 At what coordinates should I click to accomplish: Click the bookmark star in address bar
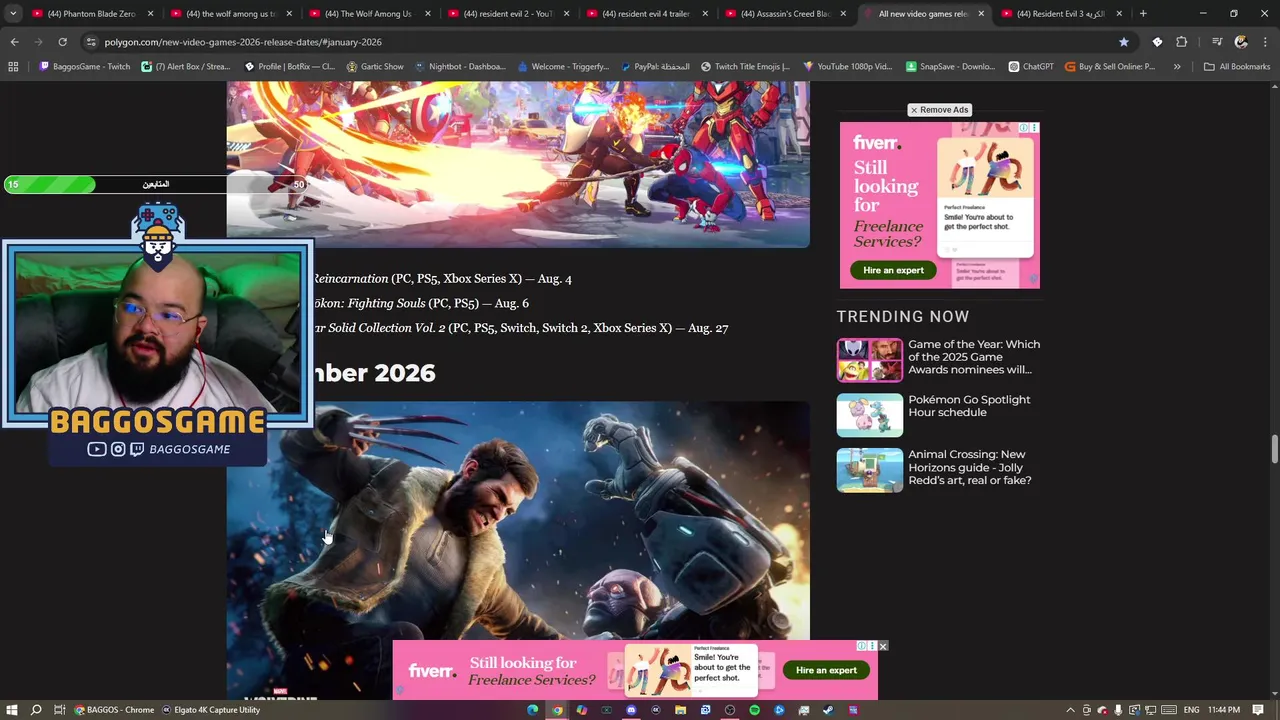click(x=1124, y=42)
